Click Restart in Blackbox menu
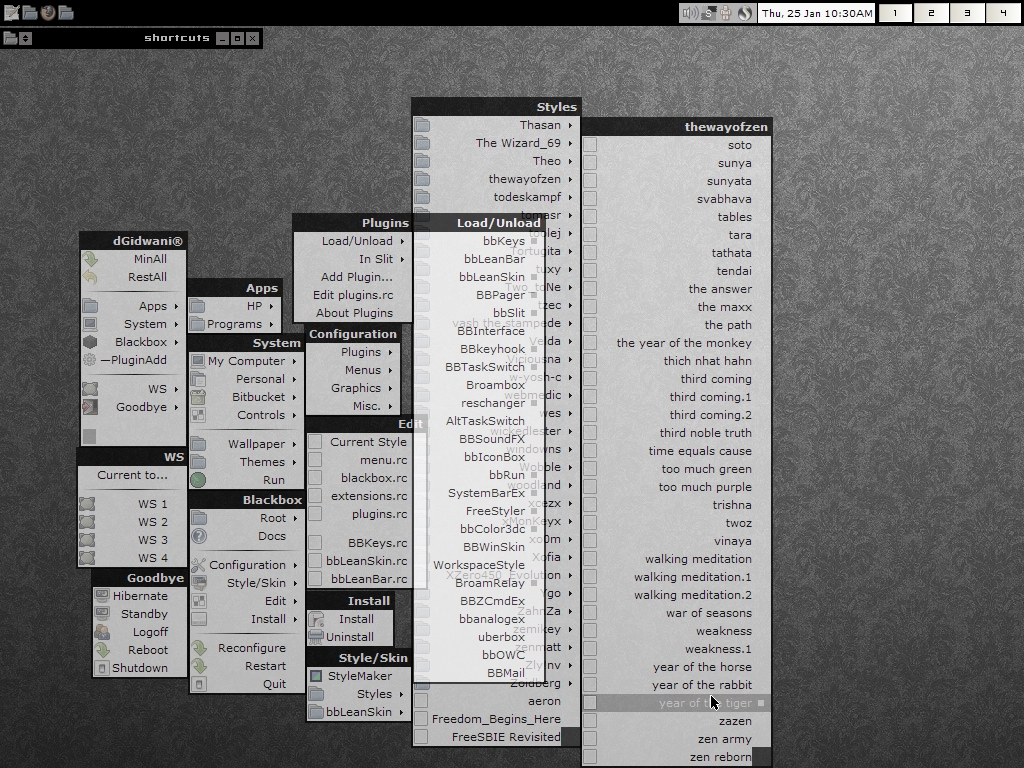1024x768 pixels. [x=248, y=666]
